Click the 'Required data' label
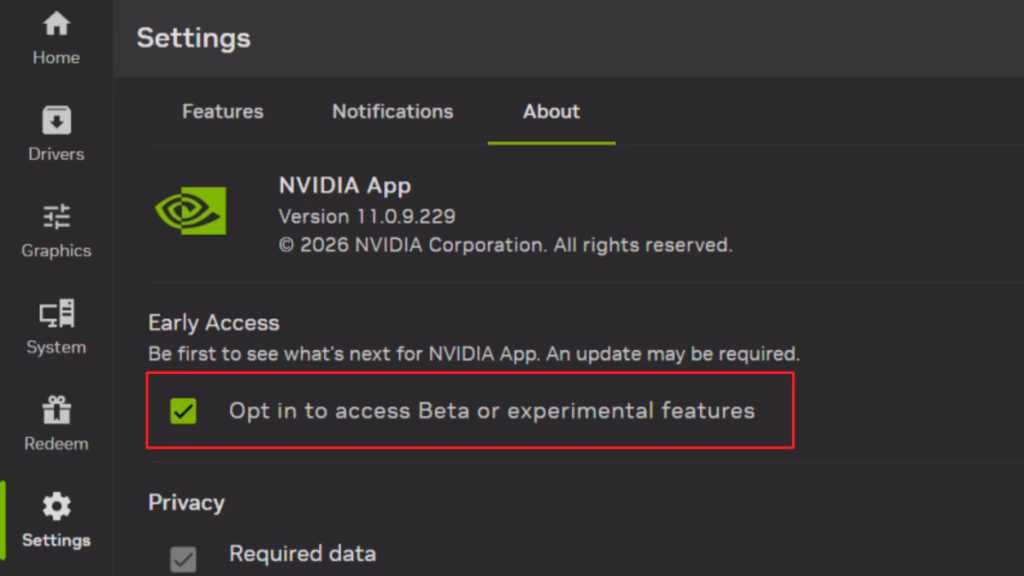This screenshot has width=1024, height=576. coord(302,554)
